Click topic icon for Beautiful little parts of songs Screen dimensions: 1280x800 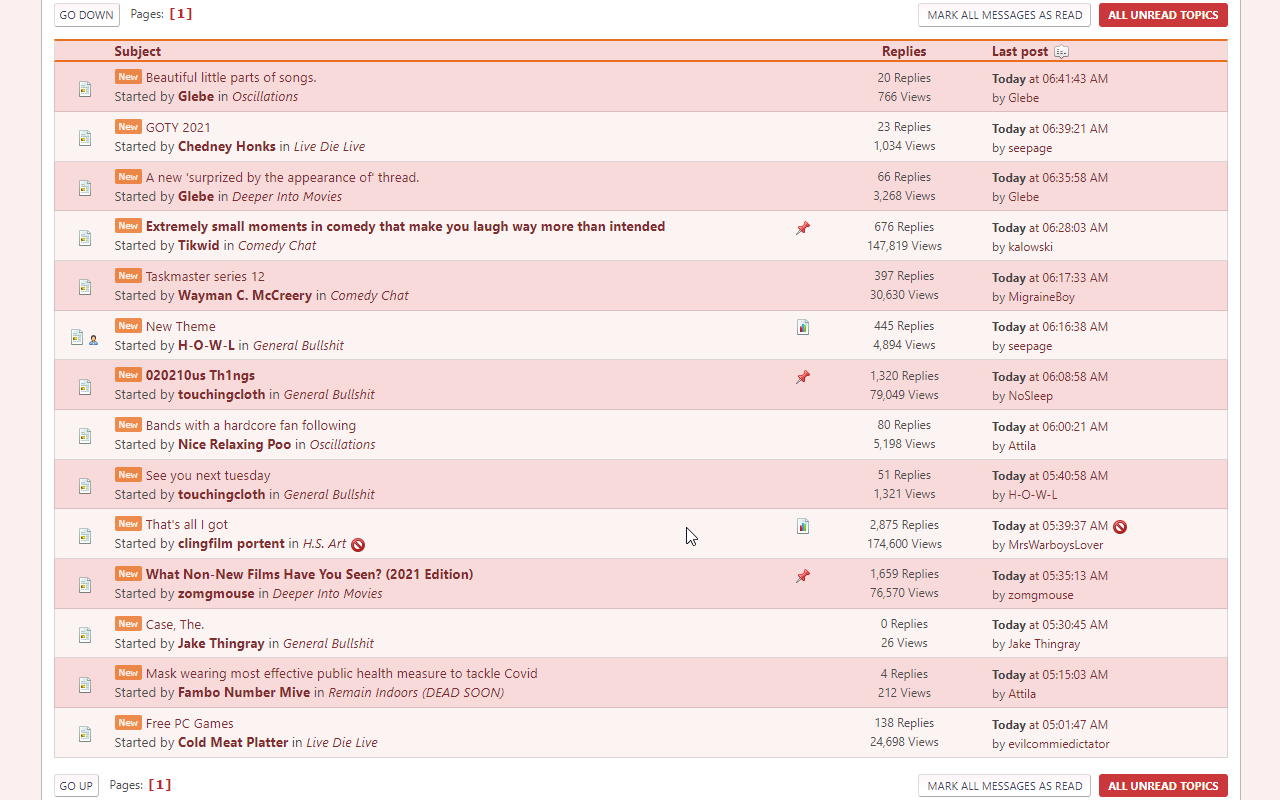(85, 89)
